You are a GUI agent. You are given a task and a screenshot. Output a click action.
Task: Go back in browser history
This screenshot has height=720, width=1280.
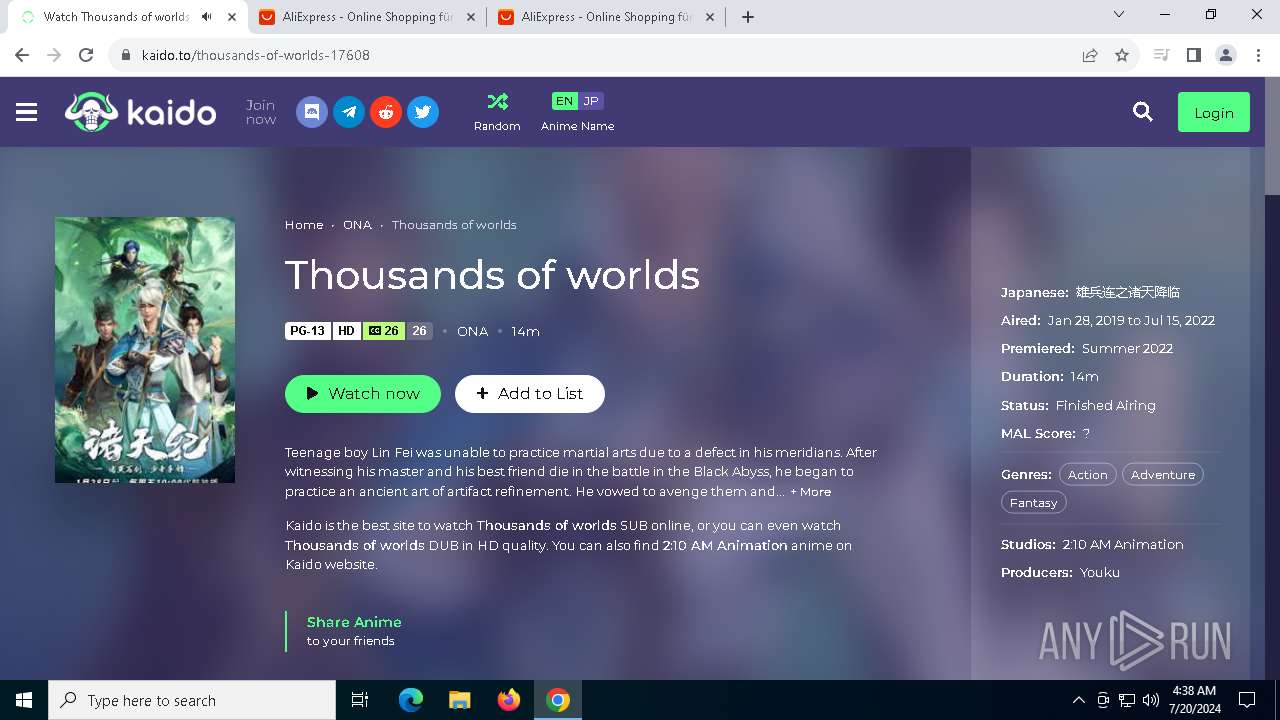click(22, 55)
